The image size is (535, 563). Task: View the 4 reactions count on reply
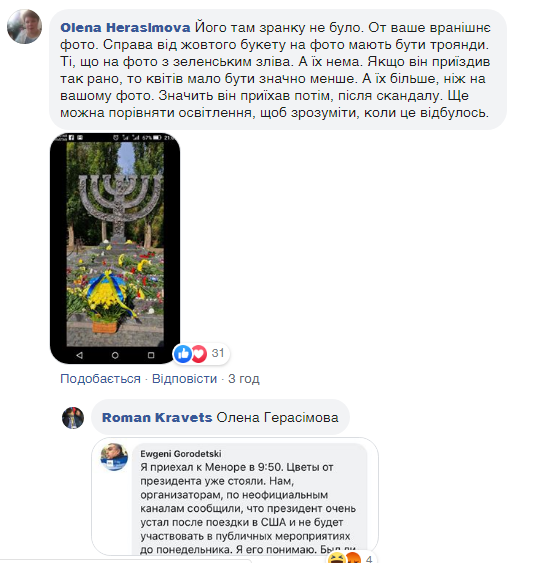click(369, 559)
